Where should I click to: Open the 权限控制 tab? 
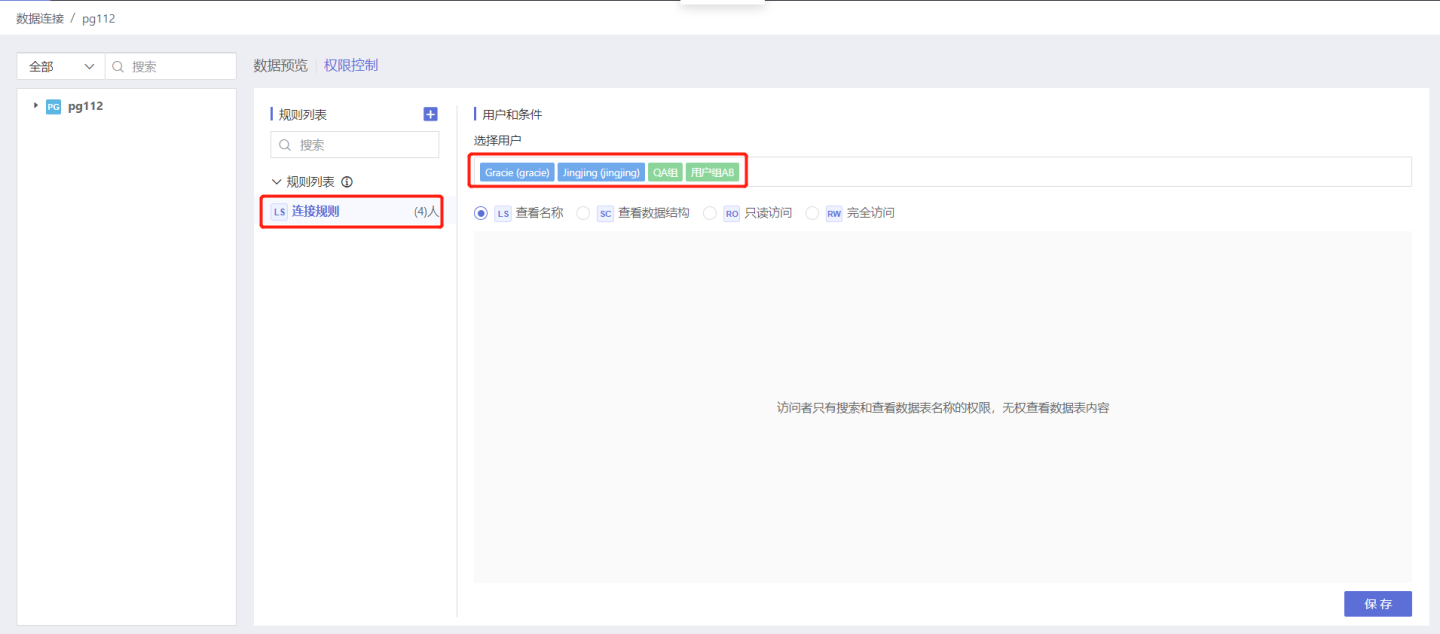click(351, 66)
